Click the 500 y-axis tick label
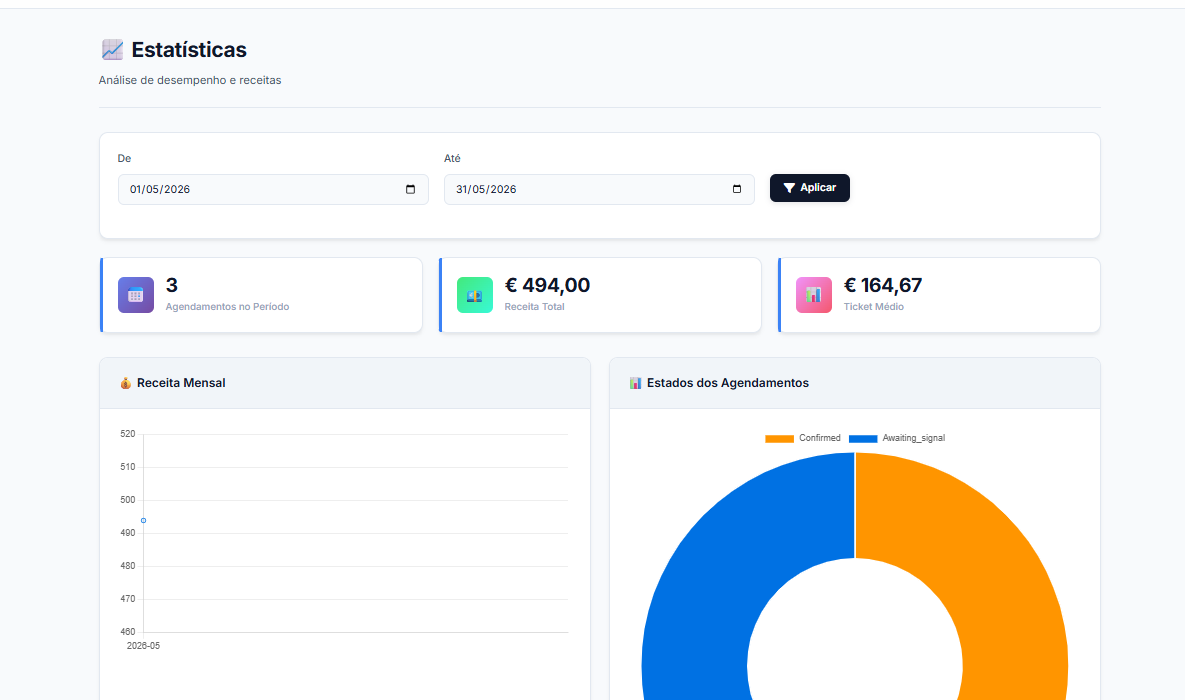Screen dimensions: 1185x700 128,500
